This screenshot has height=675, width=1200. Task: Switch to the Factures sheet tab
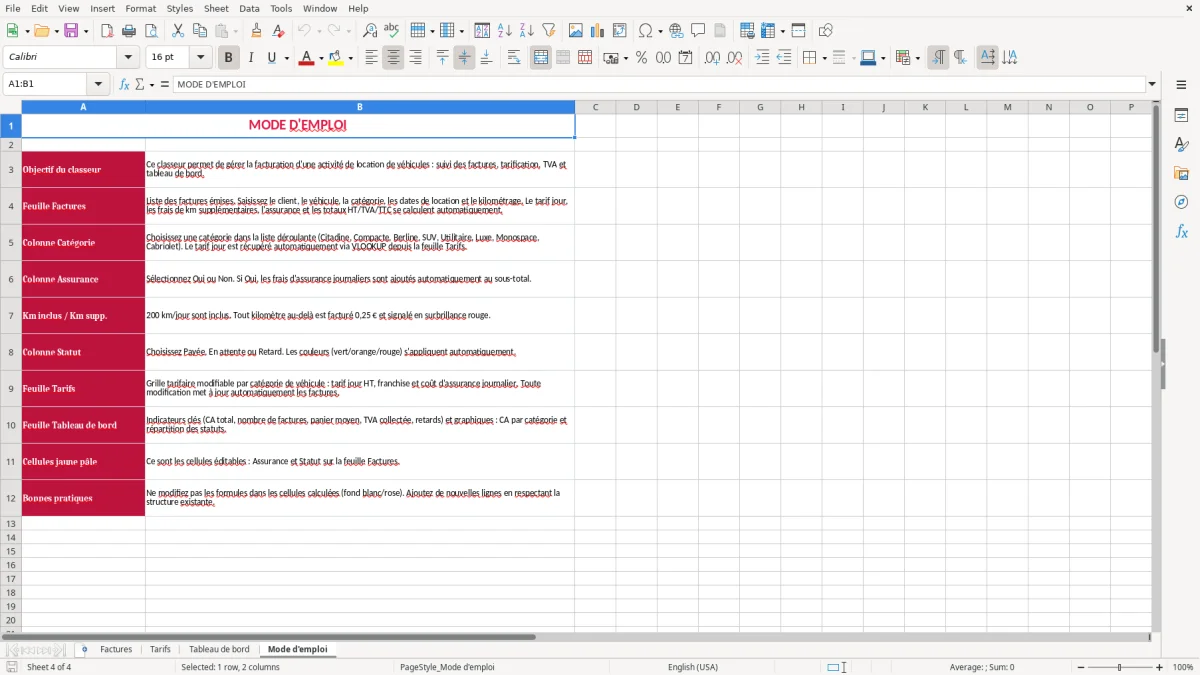[116, 649]
